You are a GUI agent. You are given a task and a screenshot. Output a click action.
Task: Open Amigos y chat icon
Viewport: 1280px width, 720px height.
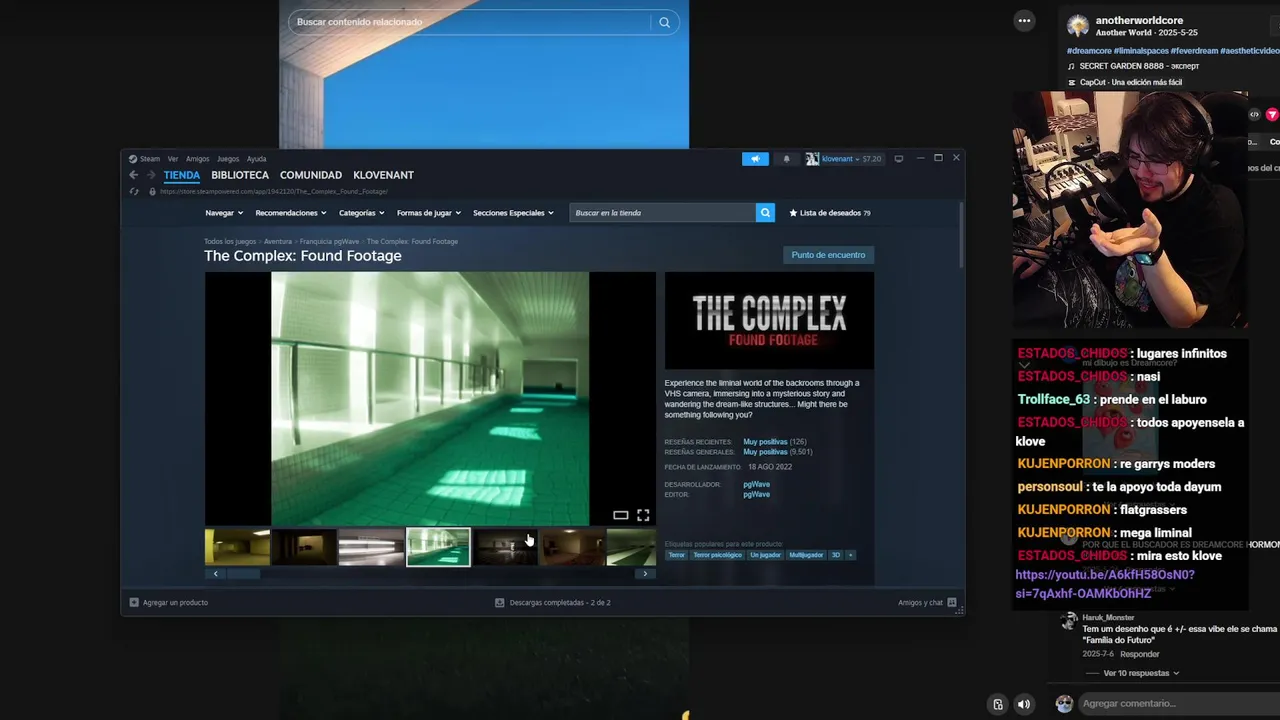[x=951, y=602]
